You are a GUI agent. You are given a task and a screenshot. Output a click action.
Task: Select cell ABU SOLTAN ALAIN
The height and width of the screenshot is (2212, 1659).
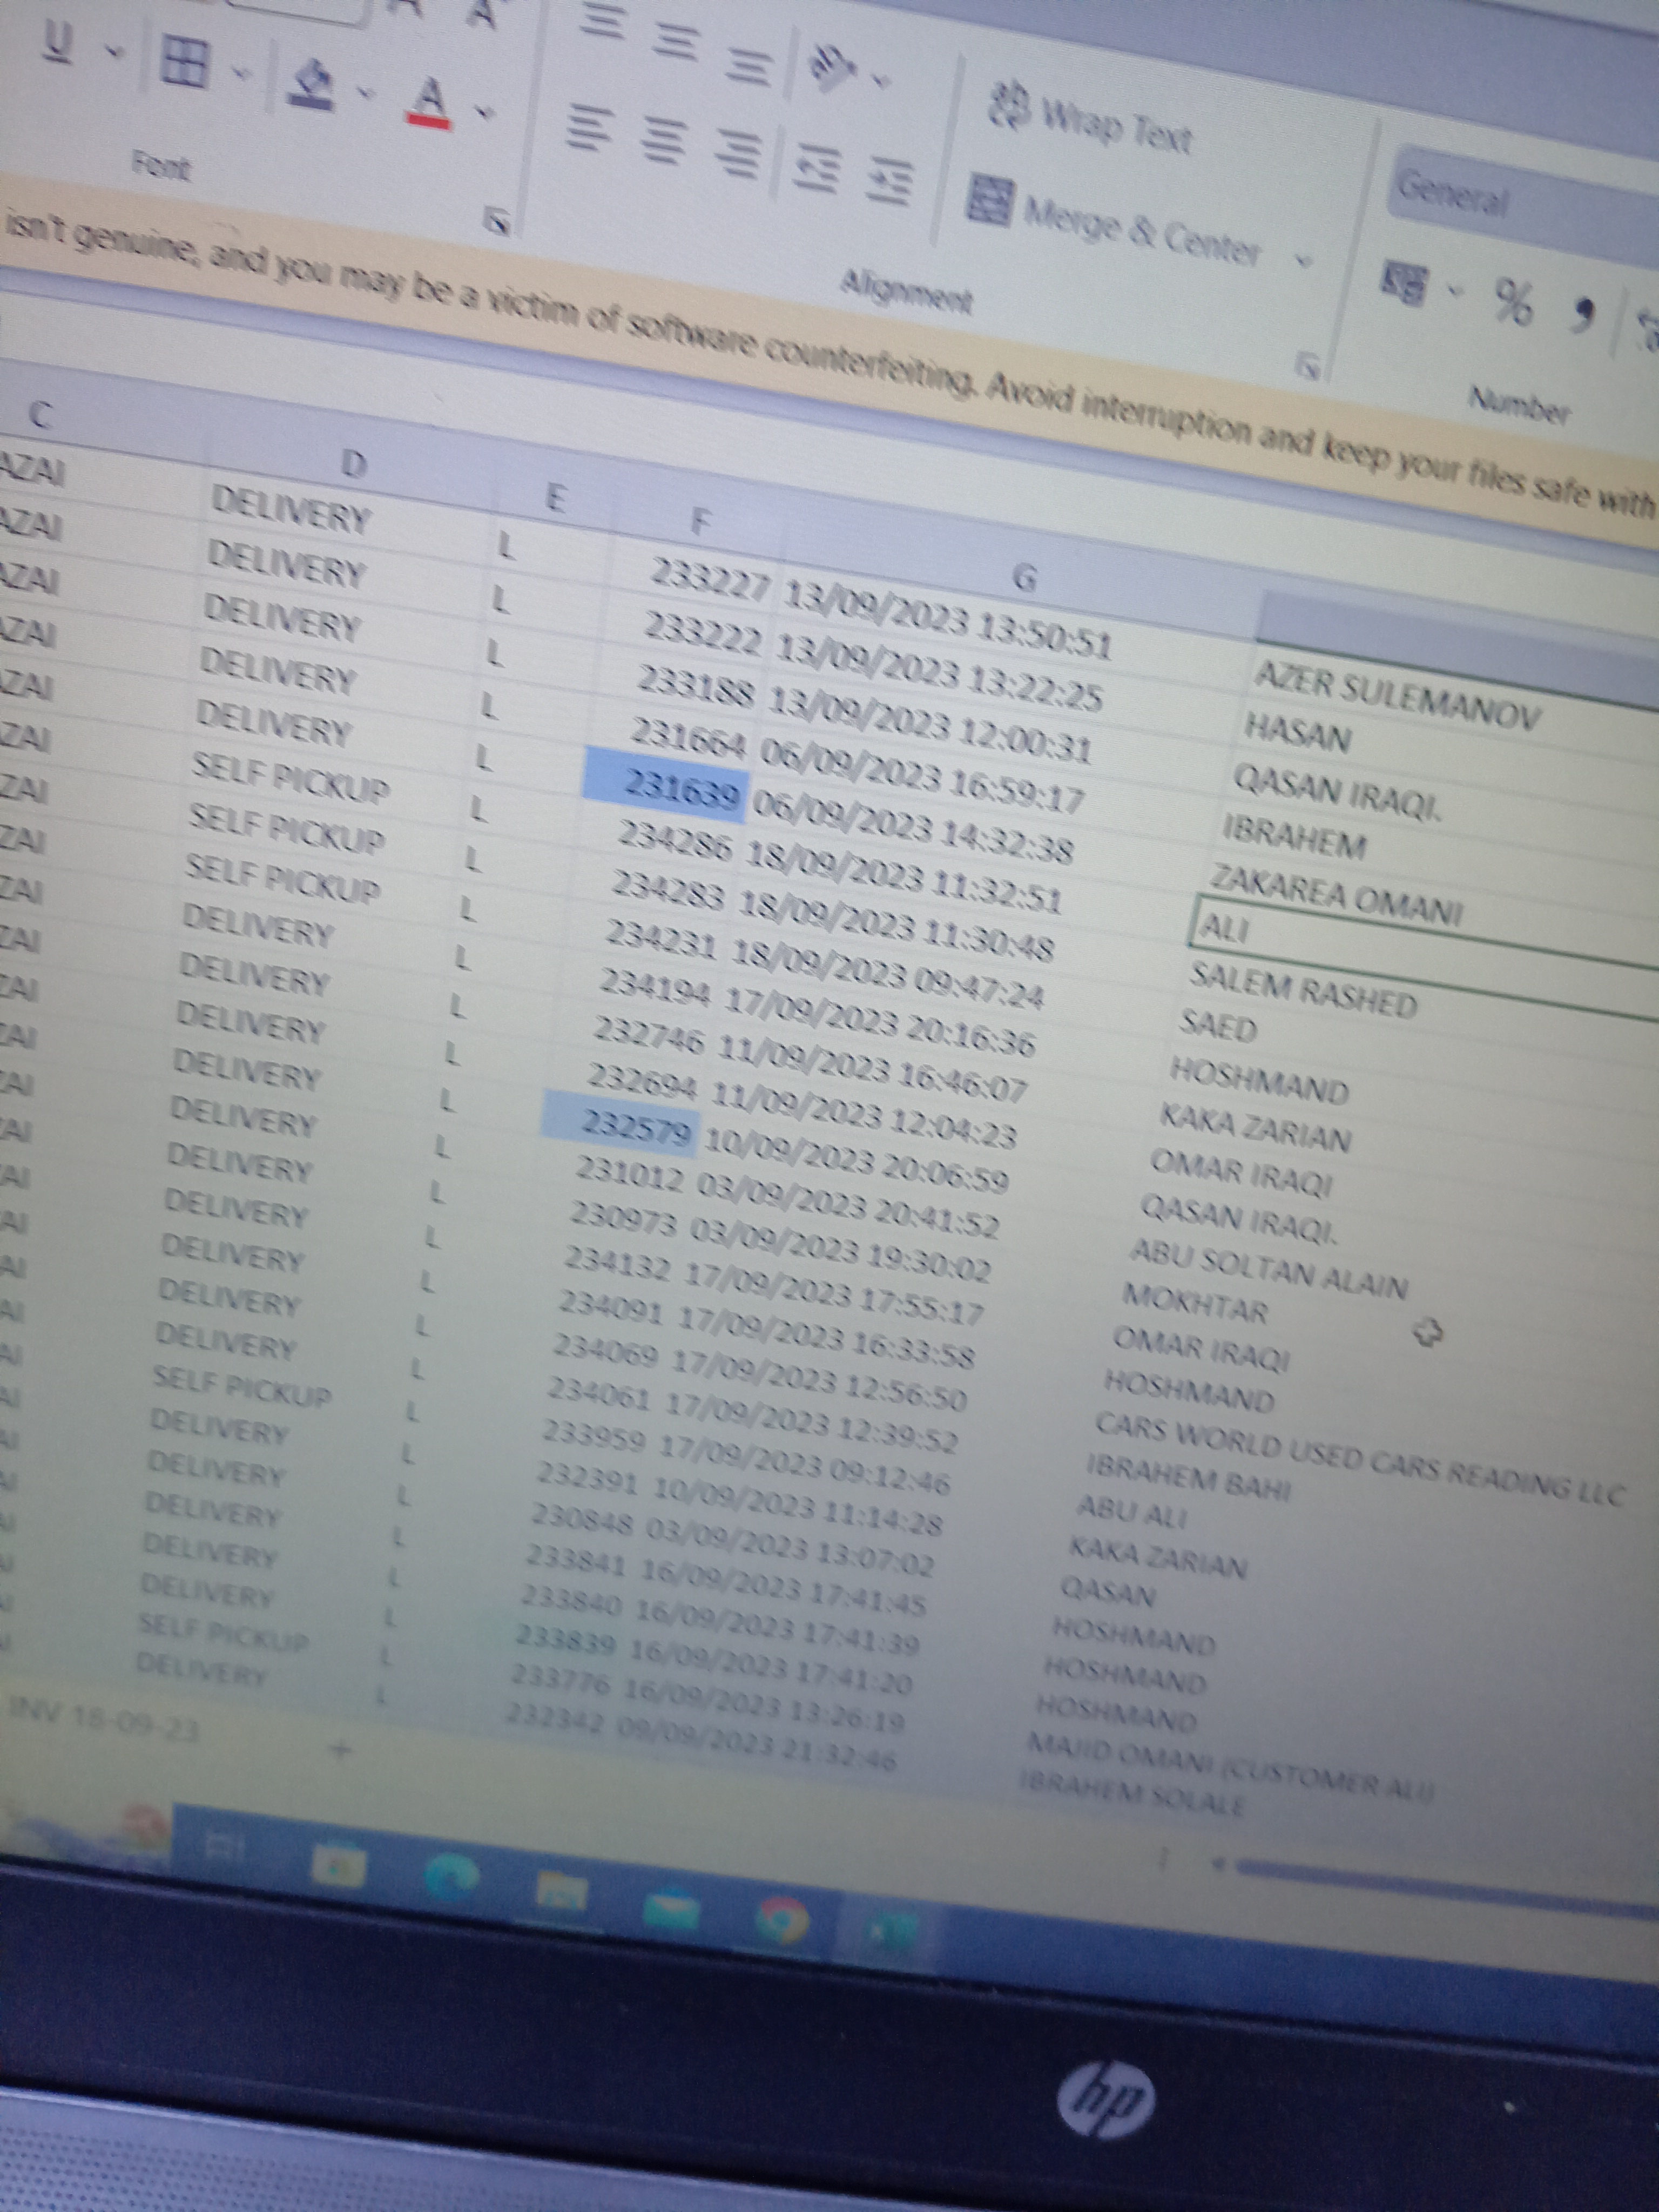(1270, 1268)
